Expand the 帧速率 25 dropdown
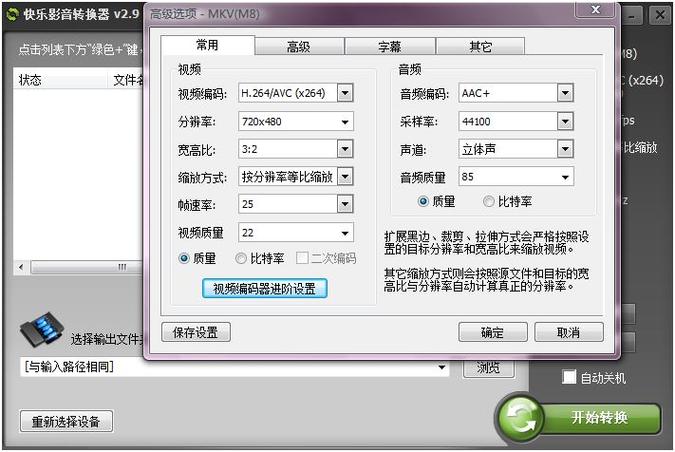Screen dimensions: 675x452 pyautogui.click(x=345, y=204)
